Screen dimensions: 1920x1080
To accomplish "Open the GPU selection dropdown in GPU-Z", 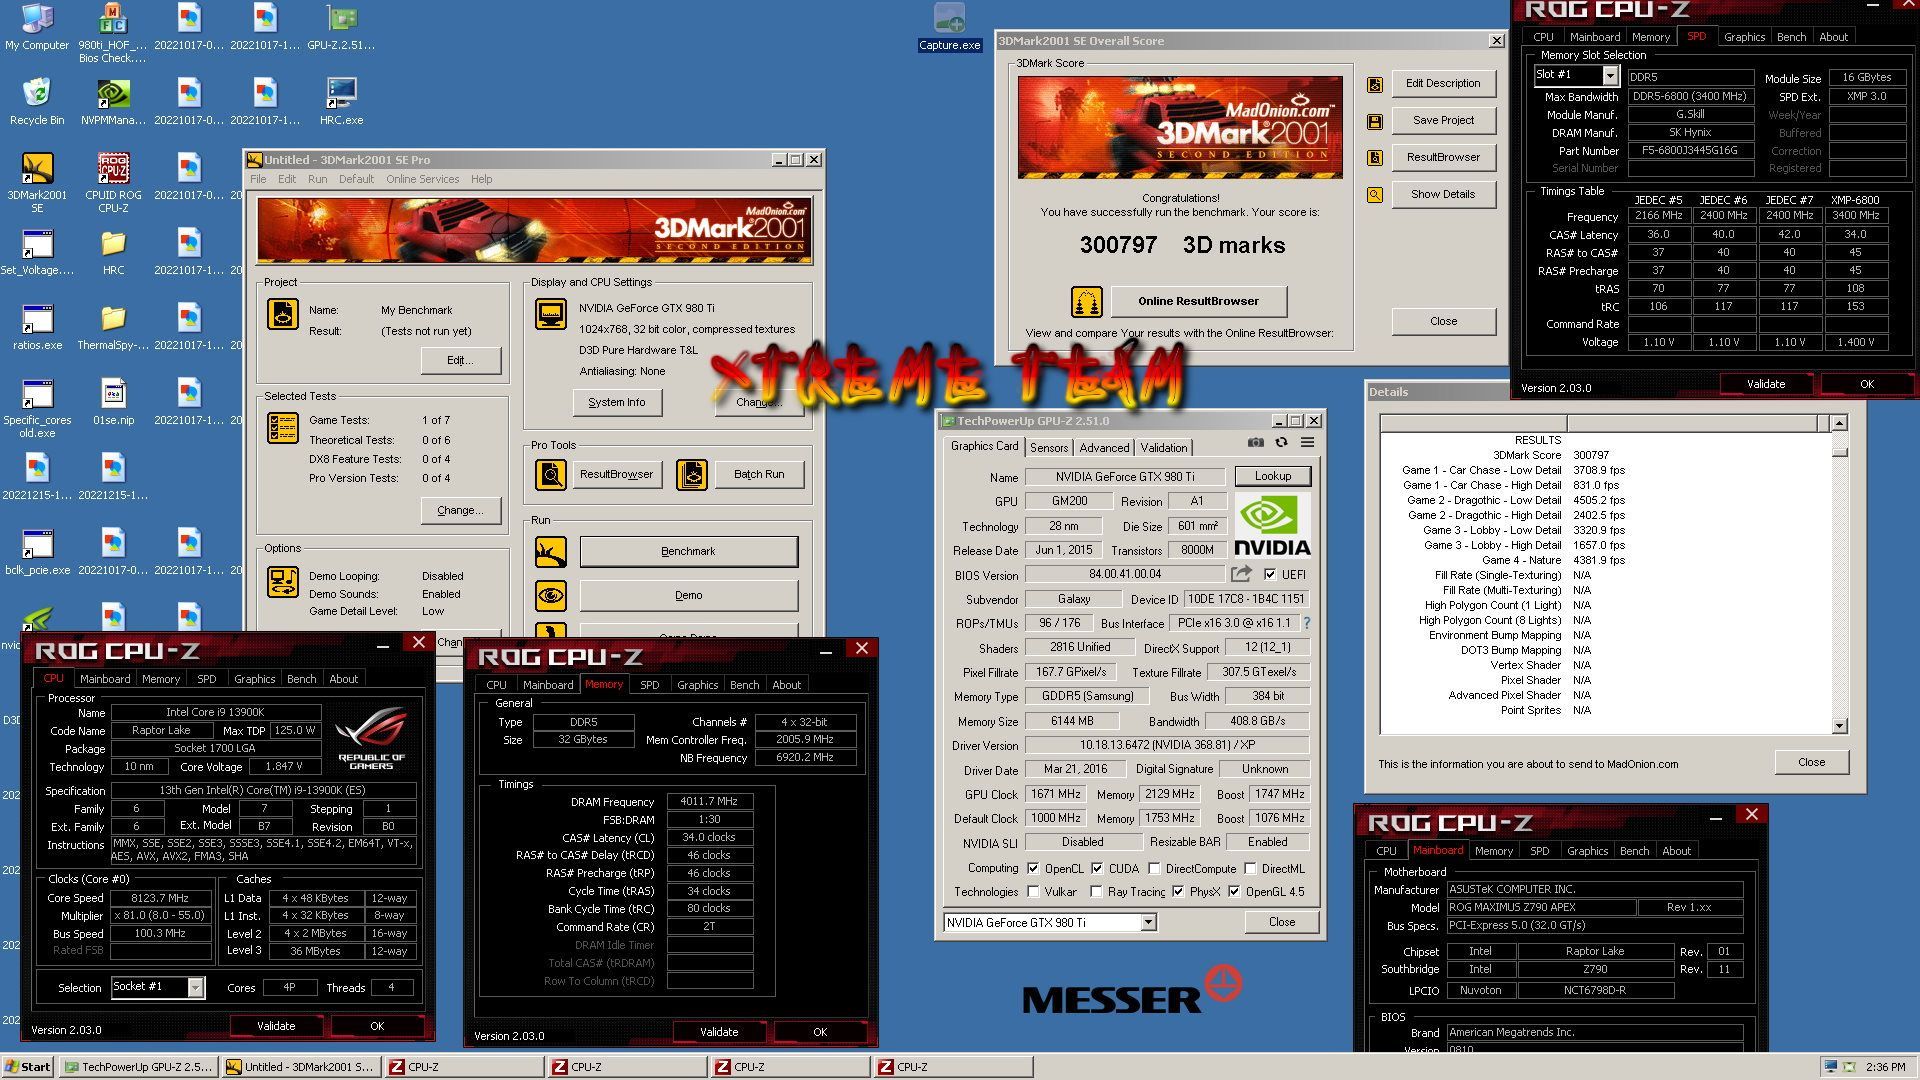I will click(x=1148, y=922).
